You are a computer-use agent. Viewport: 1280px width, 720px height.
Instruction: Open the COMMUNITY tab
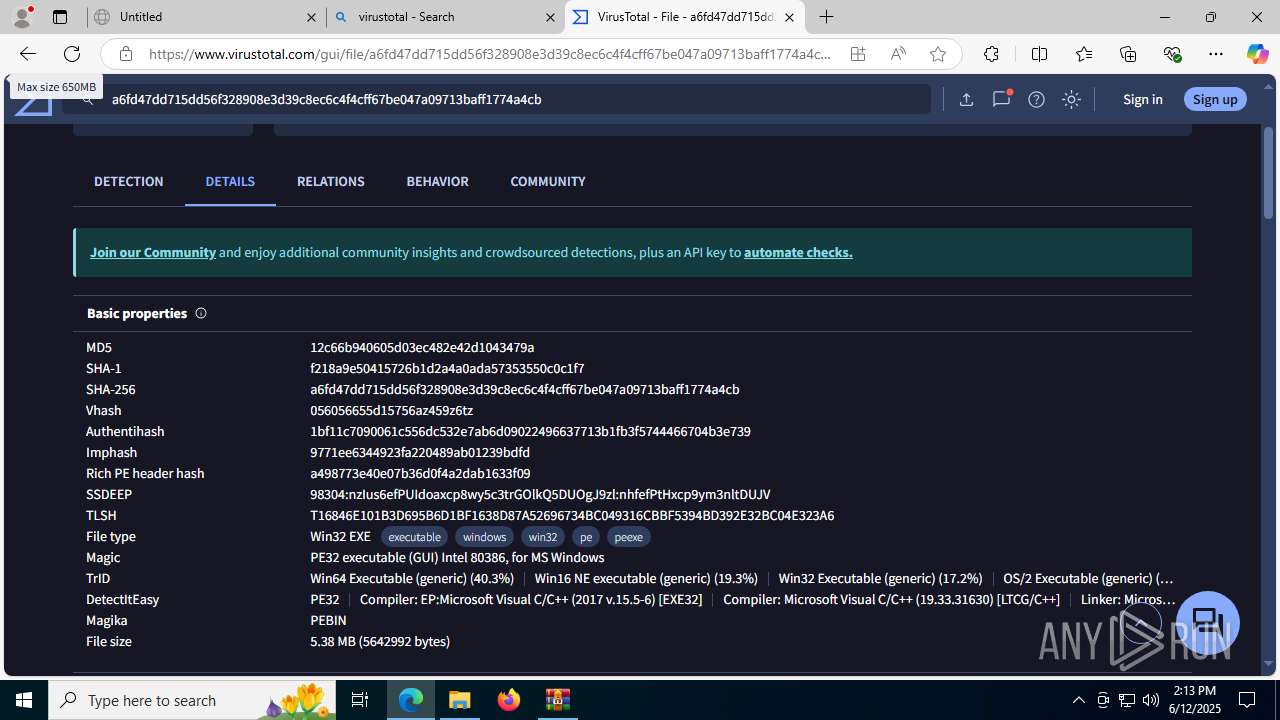point(548,181)
